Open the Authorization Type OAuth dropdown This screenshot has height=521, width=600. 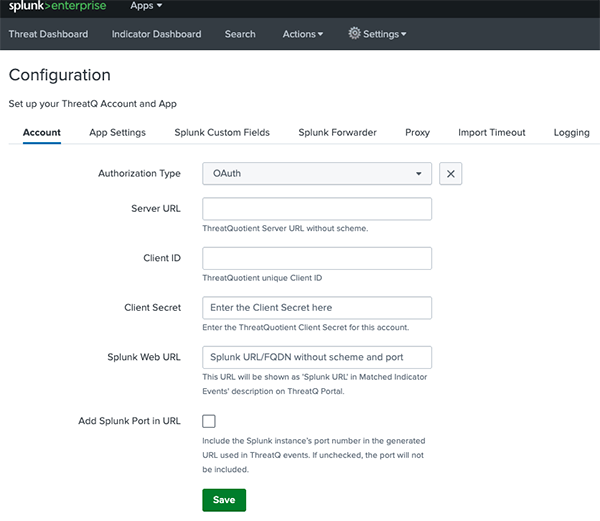pos(317,173)
